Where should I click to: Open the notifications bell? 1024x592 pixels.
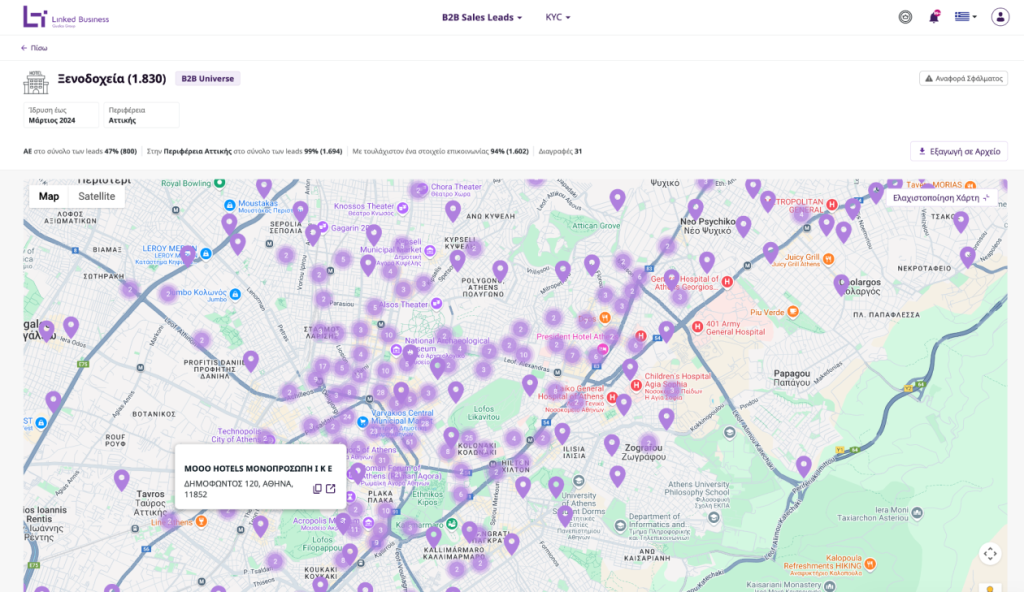(934, 17)
